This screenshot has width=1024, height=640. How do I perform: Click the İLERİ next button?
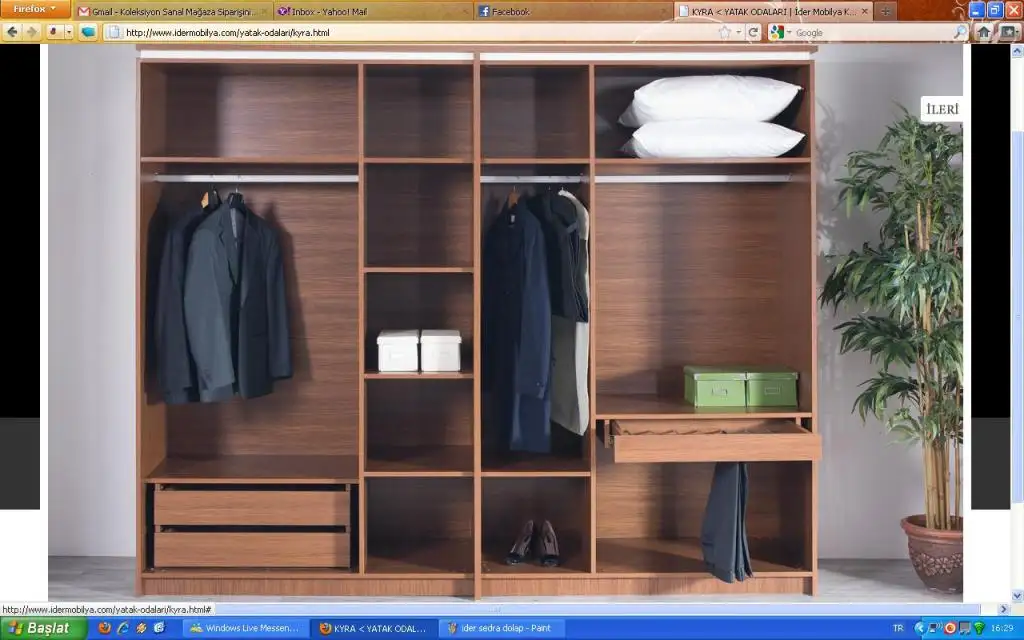[x=942, y=110]
